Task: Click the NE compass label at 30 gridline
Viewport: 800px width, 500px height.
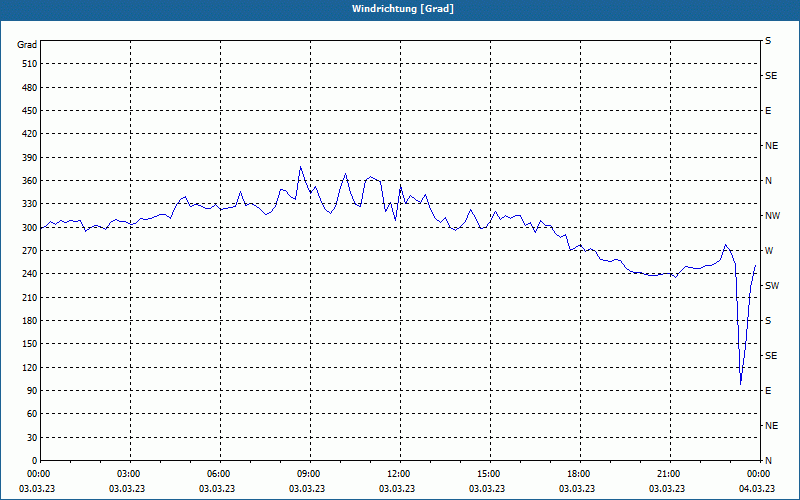Action: [772, 426]
